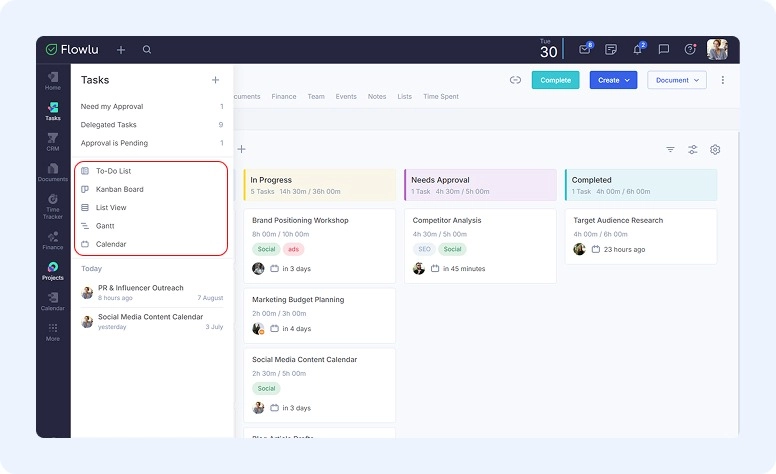The width and height of the screenshot is (776, 474).
Task: Go to Home in sidebar
Action: tap(53, 81)
